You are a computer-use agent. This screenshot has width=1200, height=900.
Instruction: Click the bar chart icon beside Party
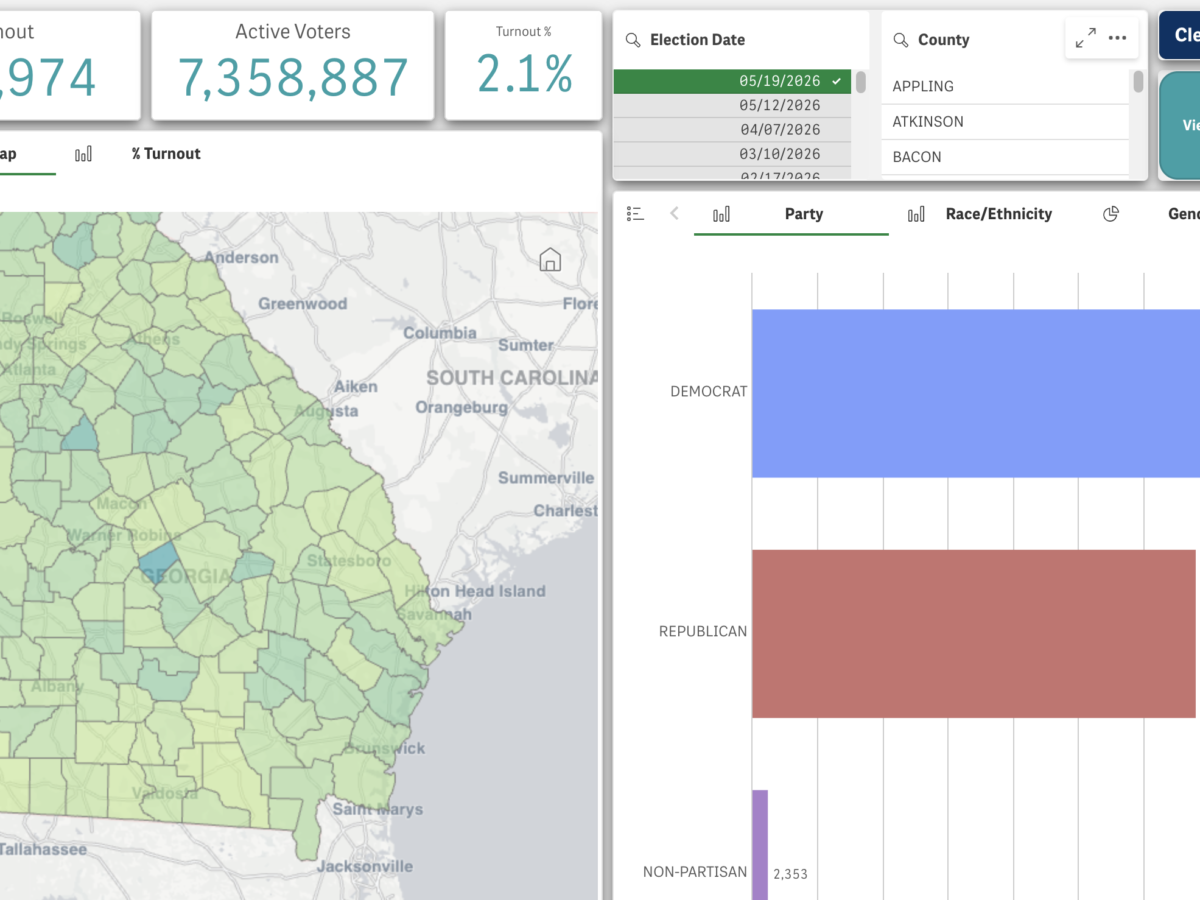721,214
